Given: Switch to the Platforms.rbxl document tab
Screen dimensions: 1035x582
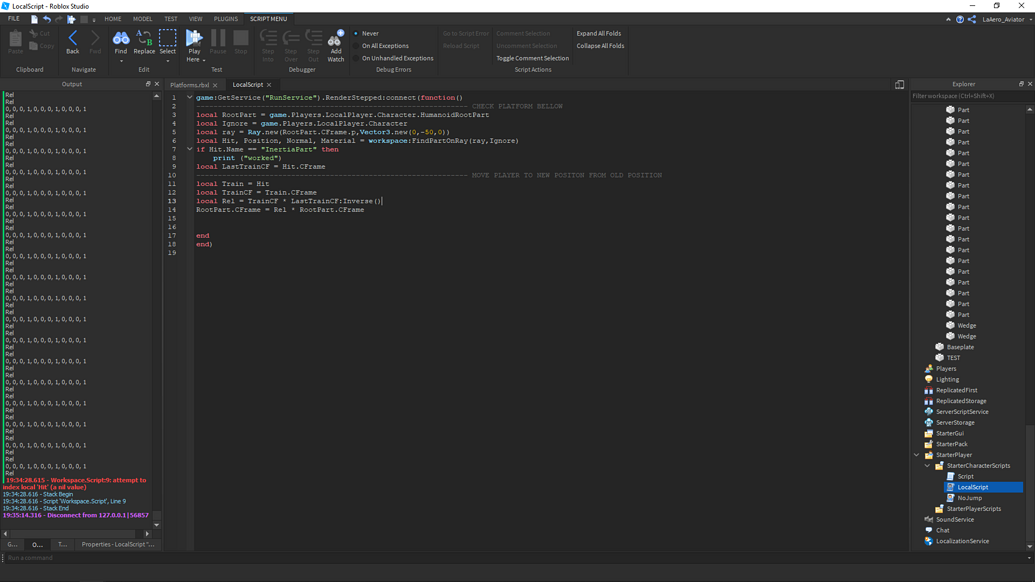Looking at the screenshot, I should (x=189, y=85).
